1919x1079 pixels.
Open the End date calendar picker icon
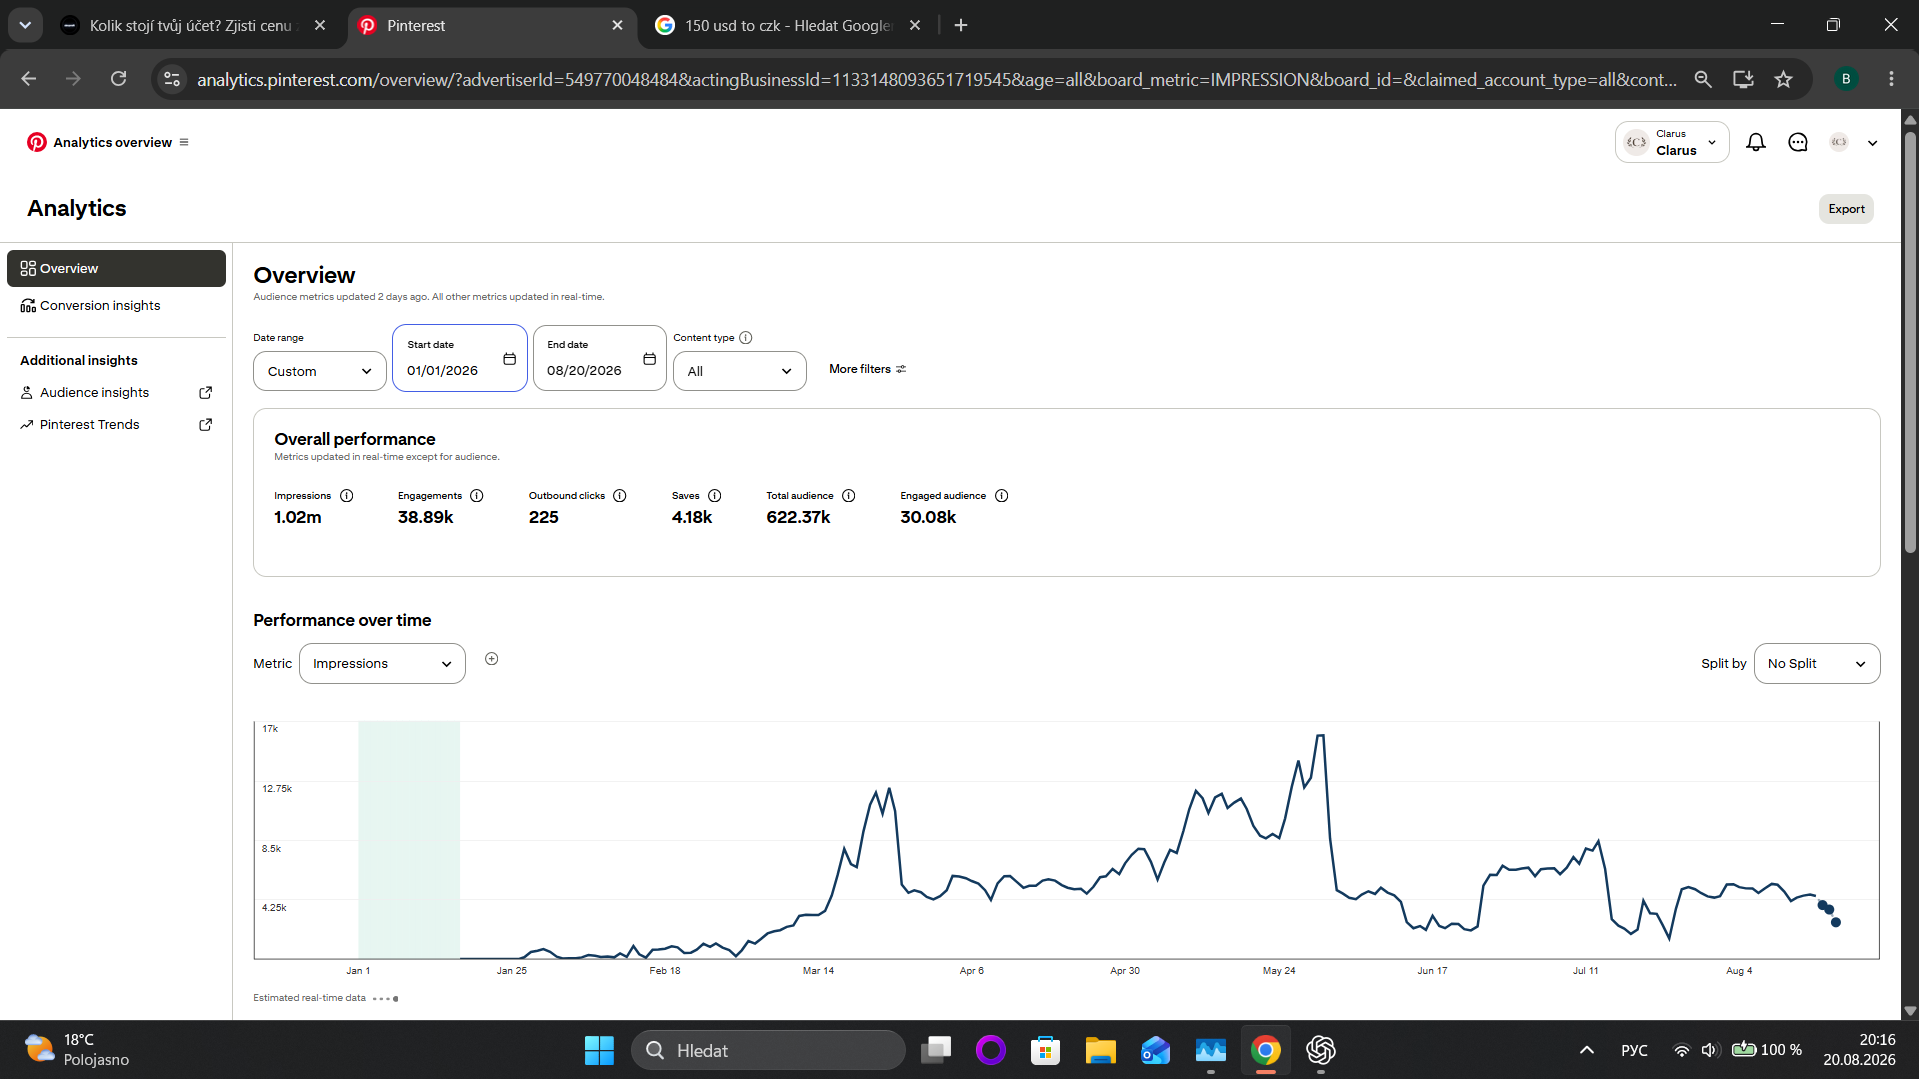click(649, 359)
